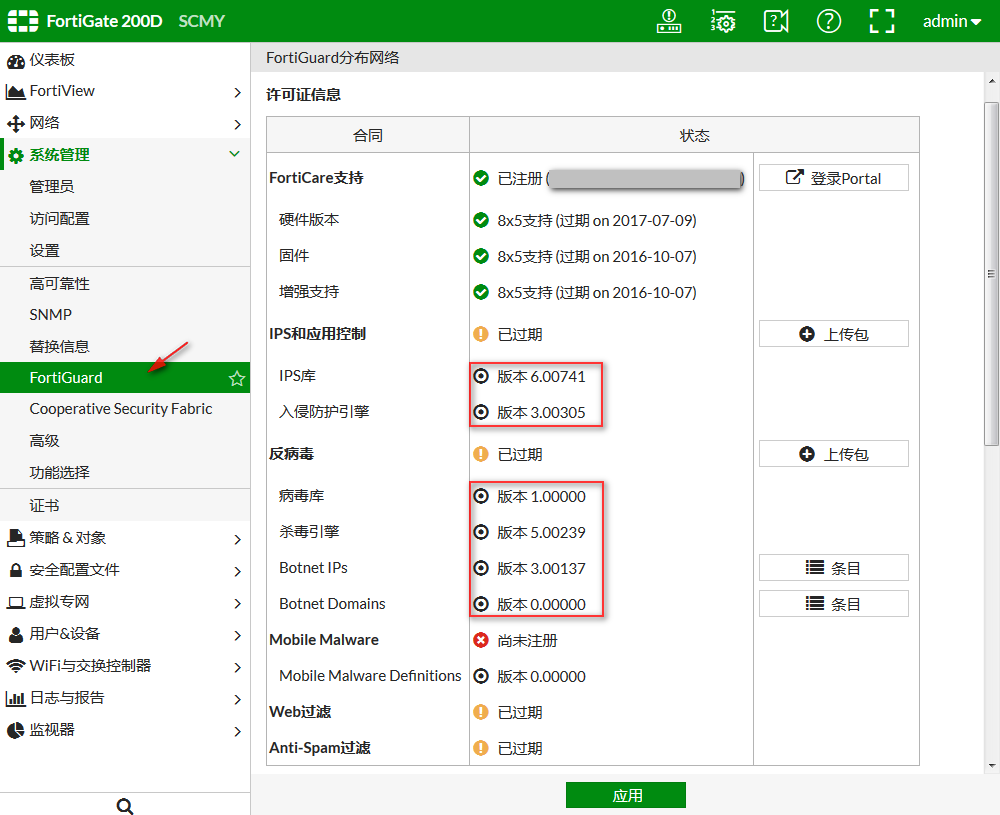The width and height of the screenshot is (1000, 815).
Task: Click 上传包 button for IPS和应用控制
Action: tap(834, 334)
